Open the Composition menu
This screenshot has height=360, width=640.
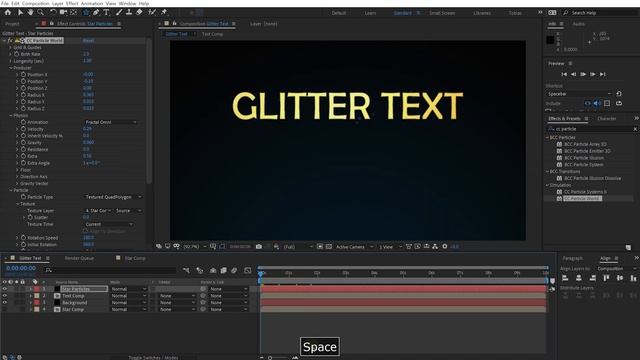click(36, 3)
